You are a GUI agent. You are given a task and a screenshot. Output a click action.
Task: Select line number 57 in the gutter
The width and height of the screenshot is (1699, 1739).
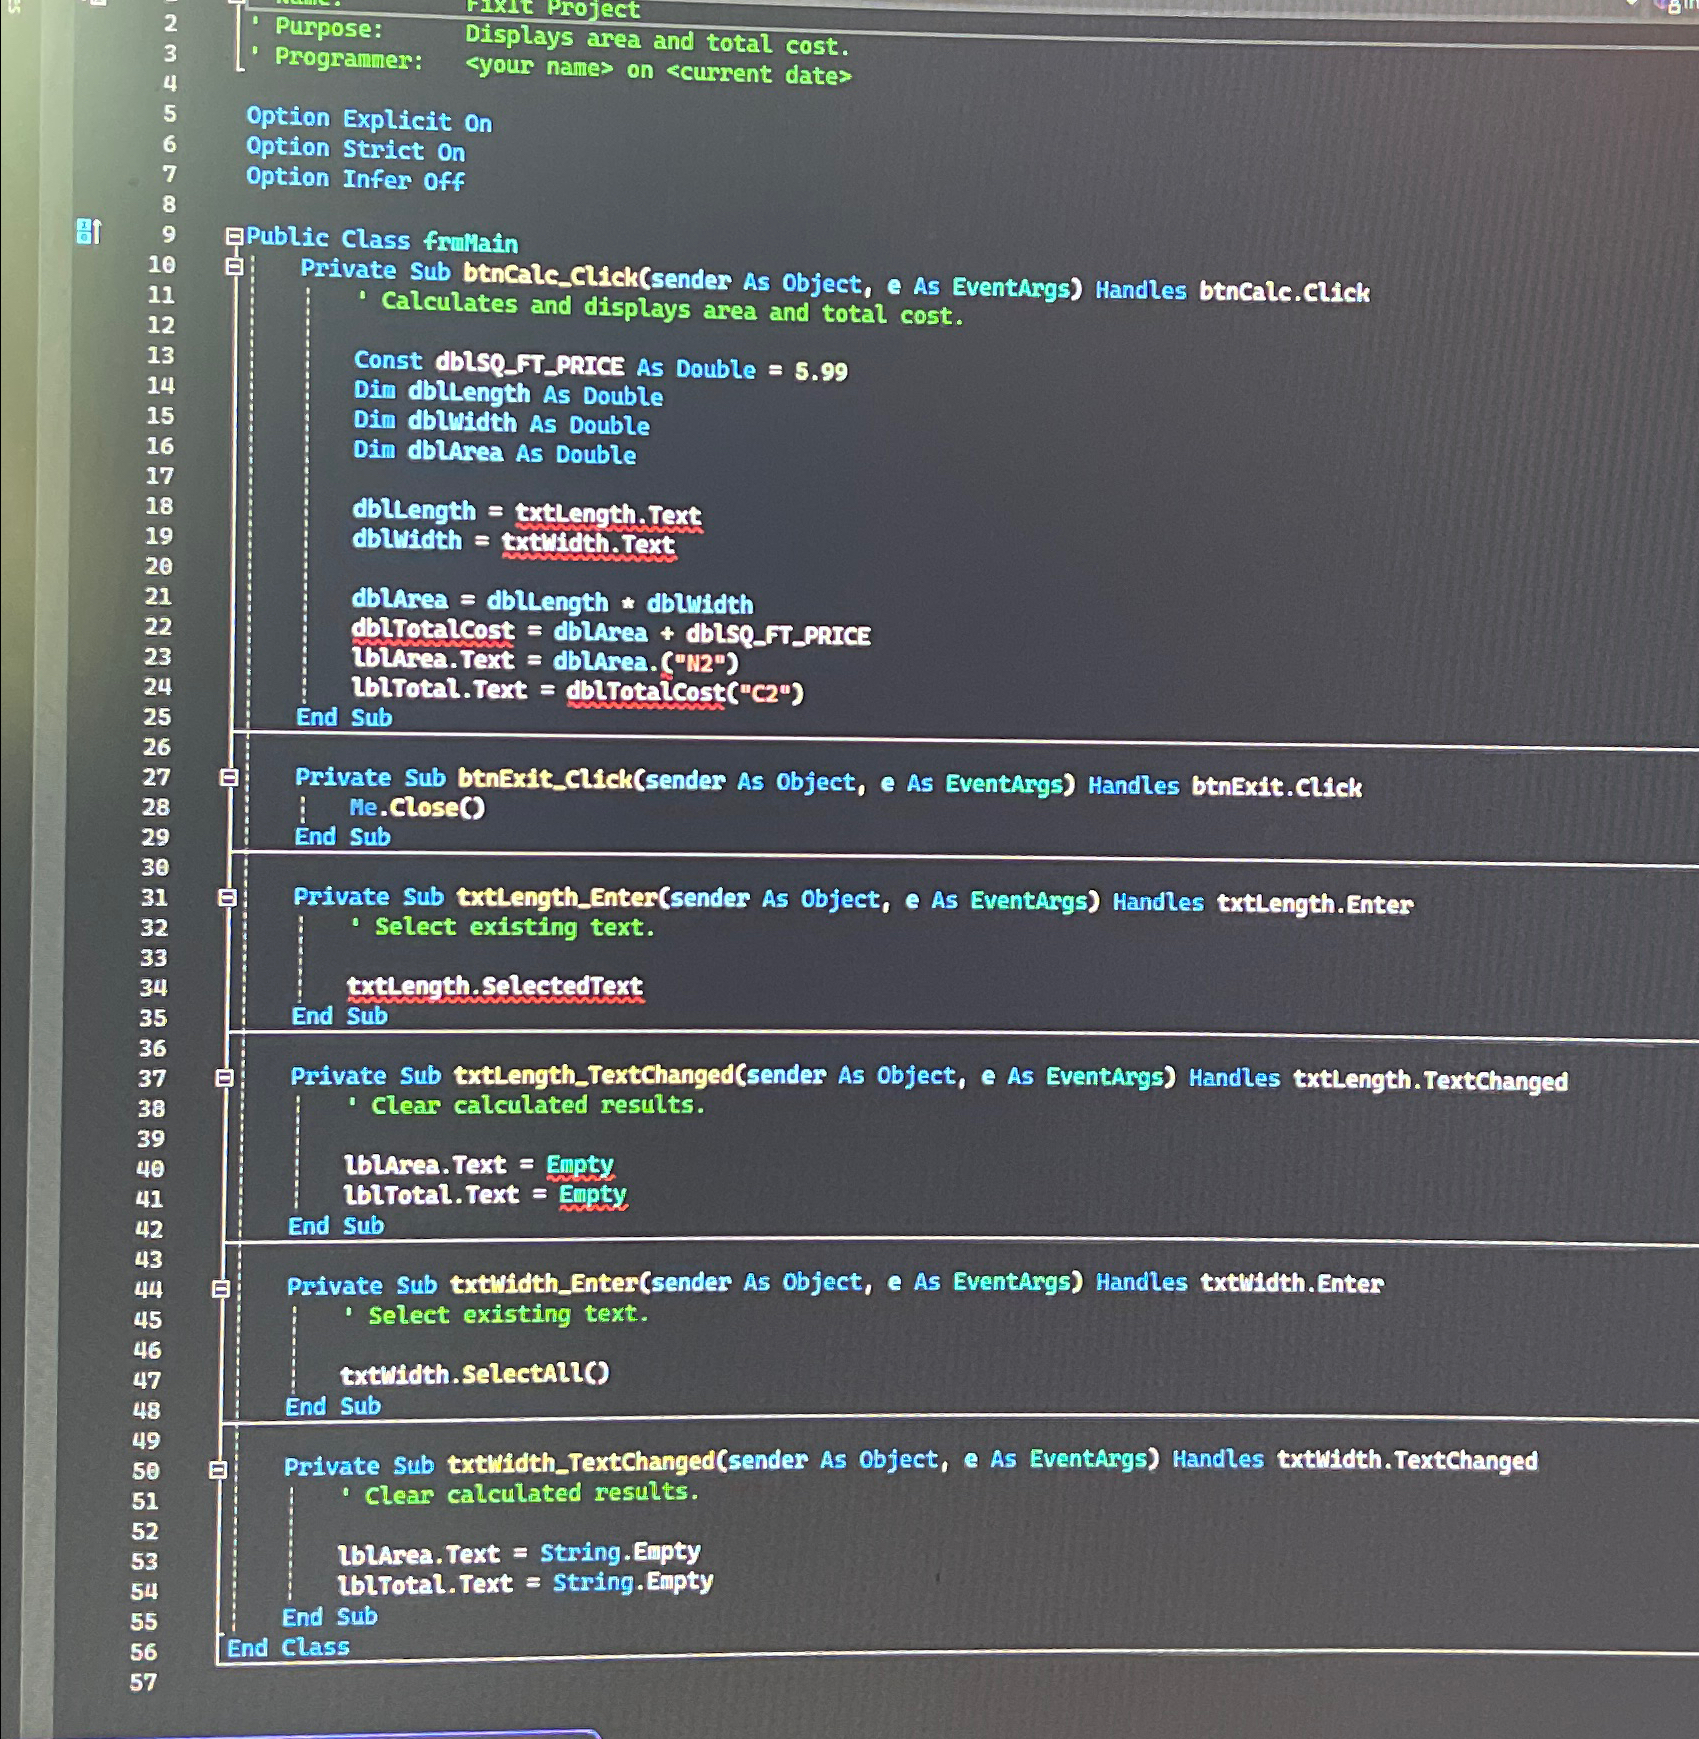(x=143, y=1682)
